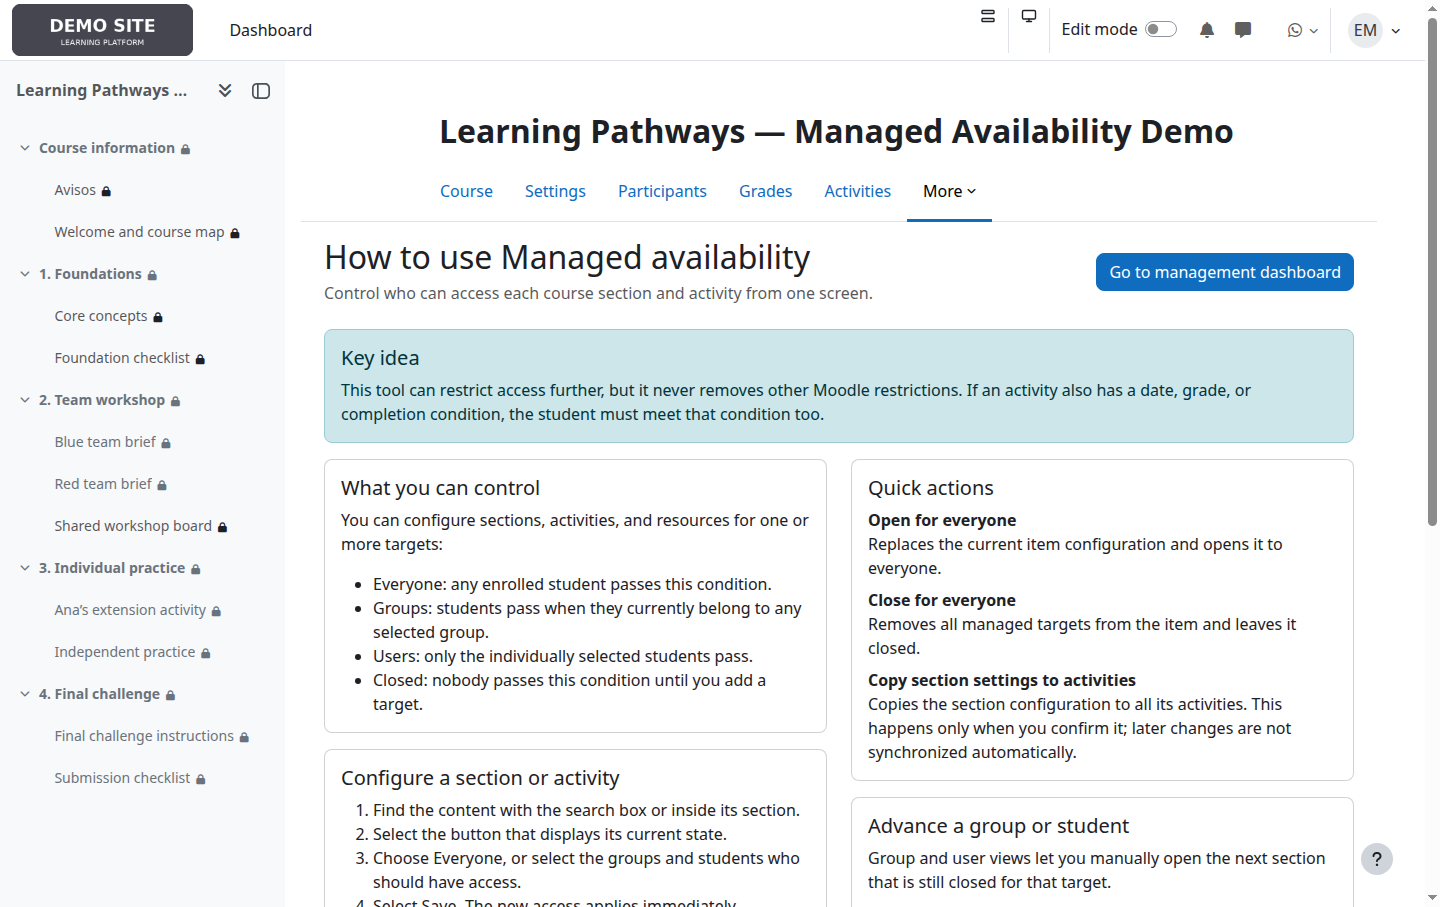Click lock icon beside Red team brief
1440x907 pixels.
[162, 485]
